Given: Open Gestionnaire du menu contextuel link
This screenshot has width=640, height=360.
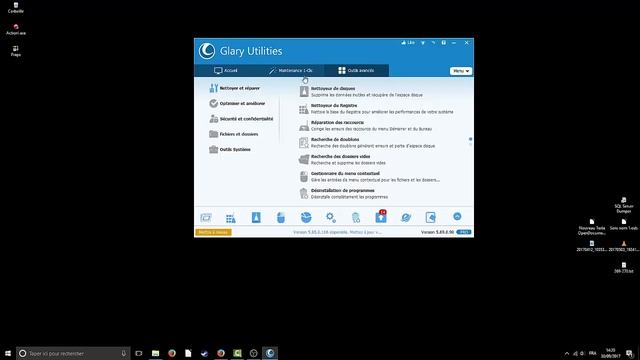Looking at the screenshot, I should [345, 173].
